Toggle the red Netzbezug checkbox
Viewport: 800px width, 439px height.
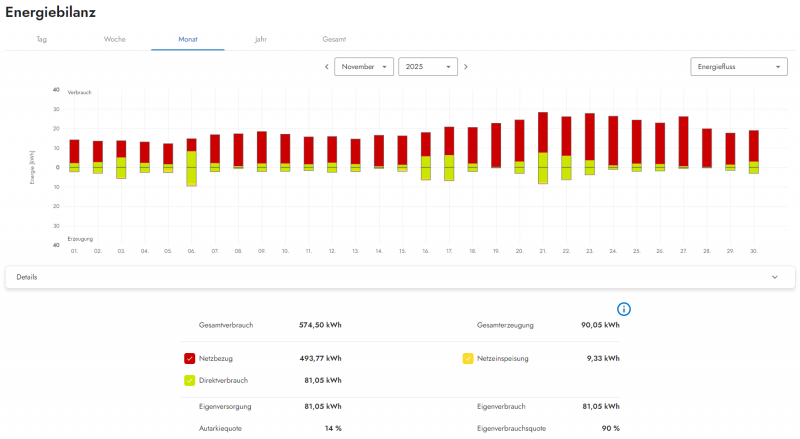[x=190, y=358]
